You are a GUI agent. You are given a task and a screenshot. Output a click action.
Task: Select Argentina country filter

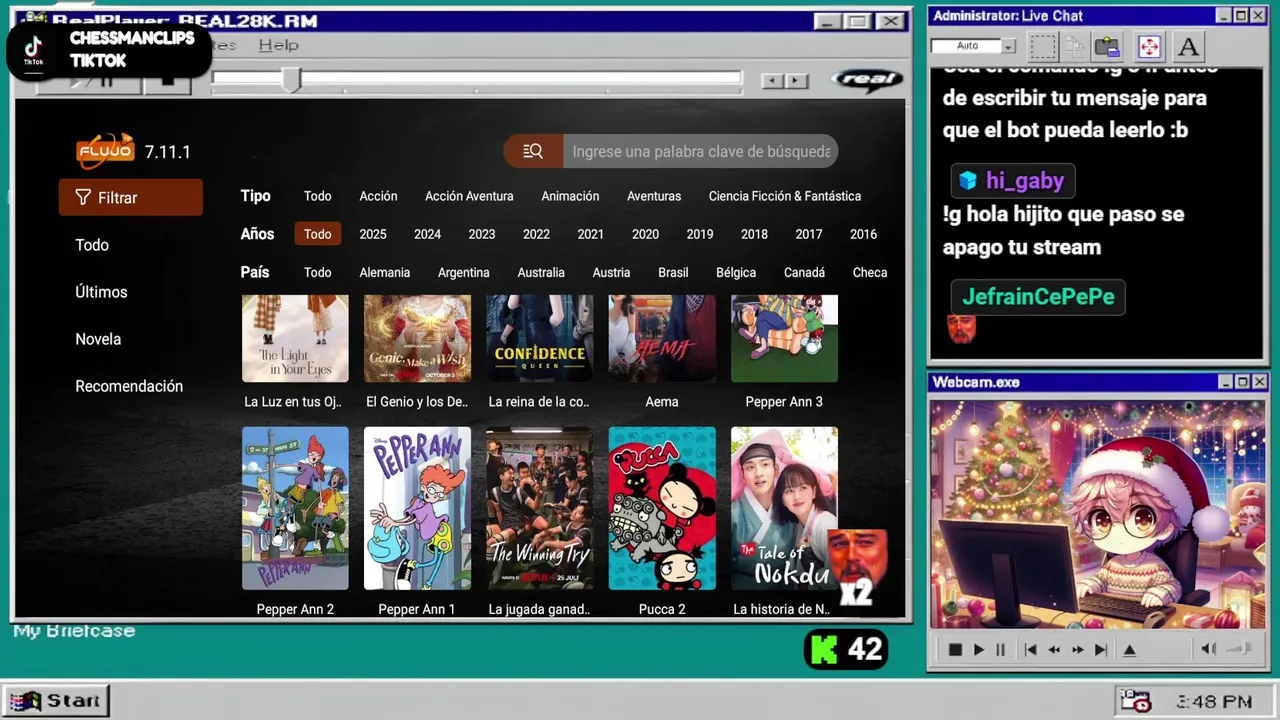464,272
